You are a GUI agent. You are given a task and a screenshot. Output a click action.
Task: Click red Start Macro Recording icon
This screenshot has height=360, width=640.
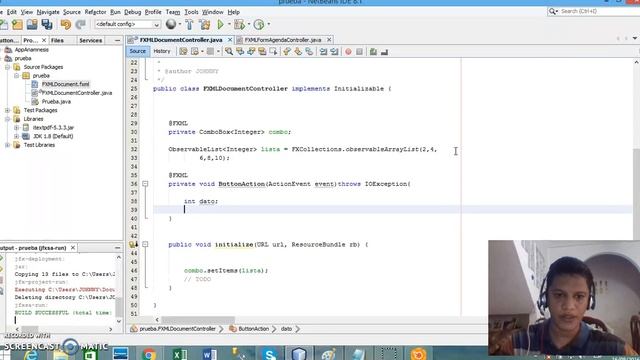(x=348, y=52)
